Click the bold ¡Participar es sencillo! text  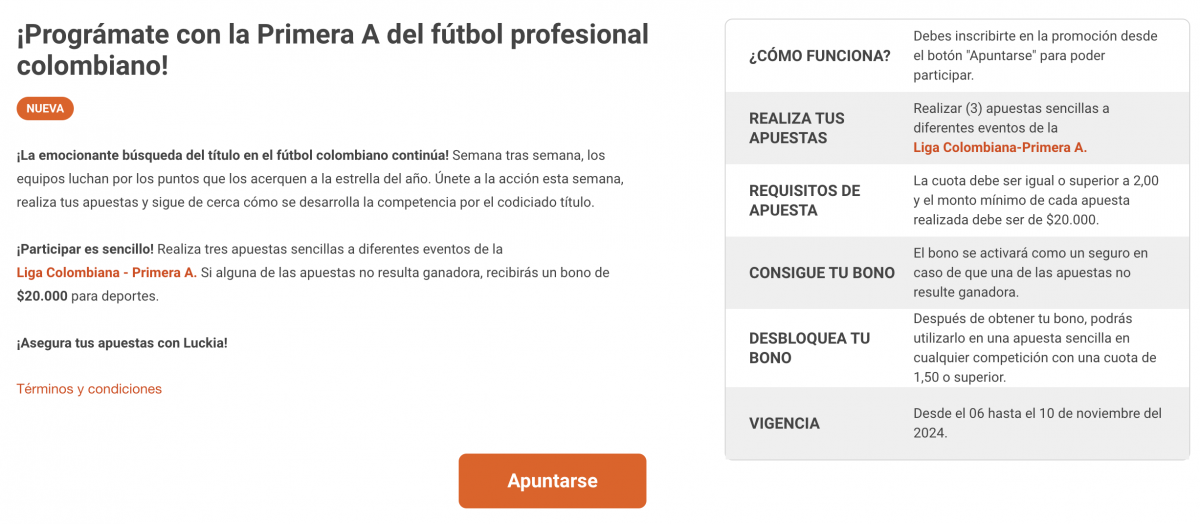(x=85, y=248)
